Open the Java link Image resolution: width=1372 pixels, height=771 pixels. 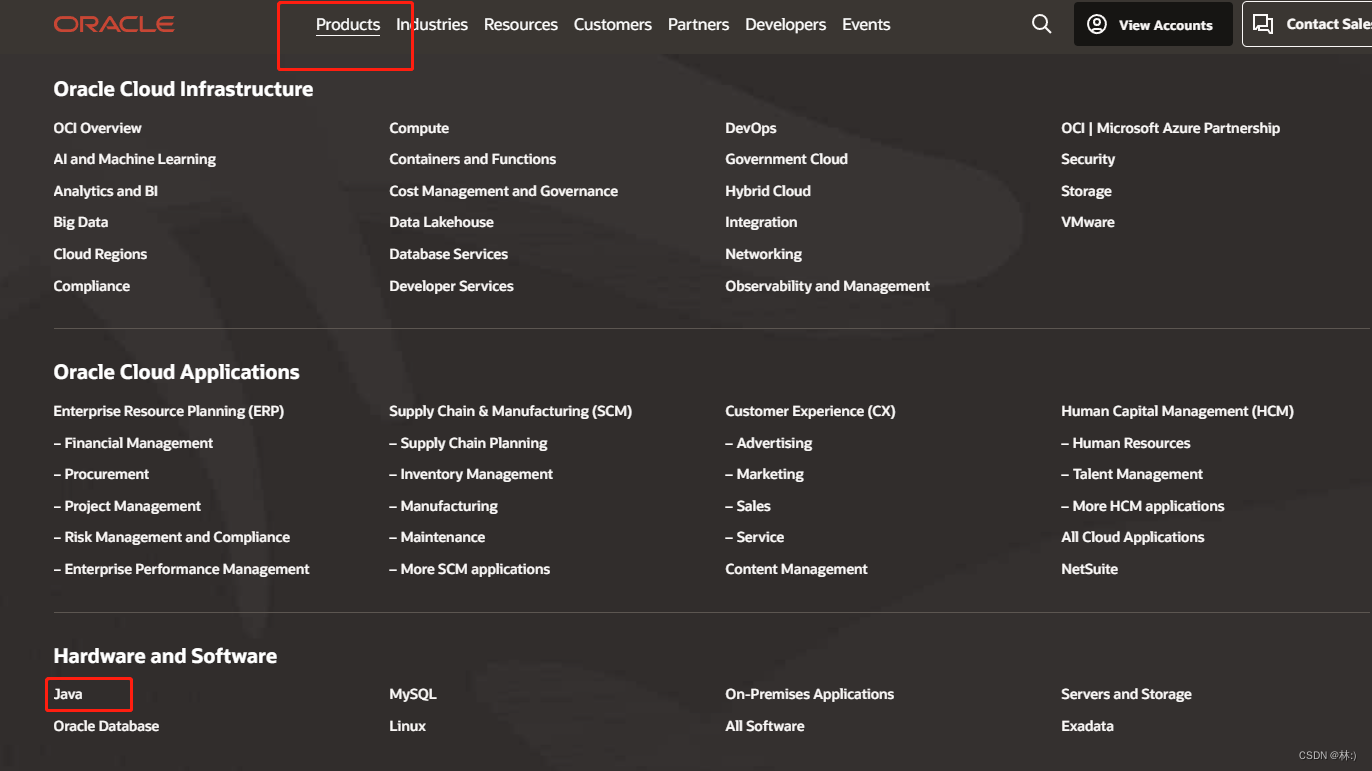tap(68, 694)
